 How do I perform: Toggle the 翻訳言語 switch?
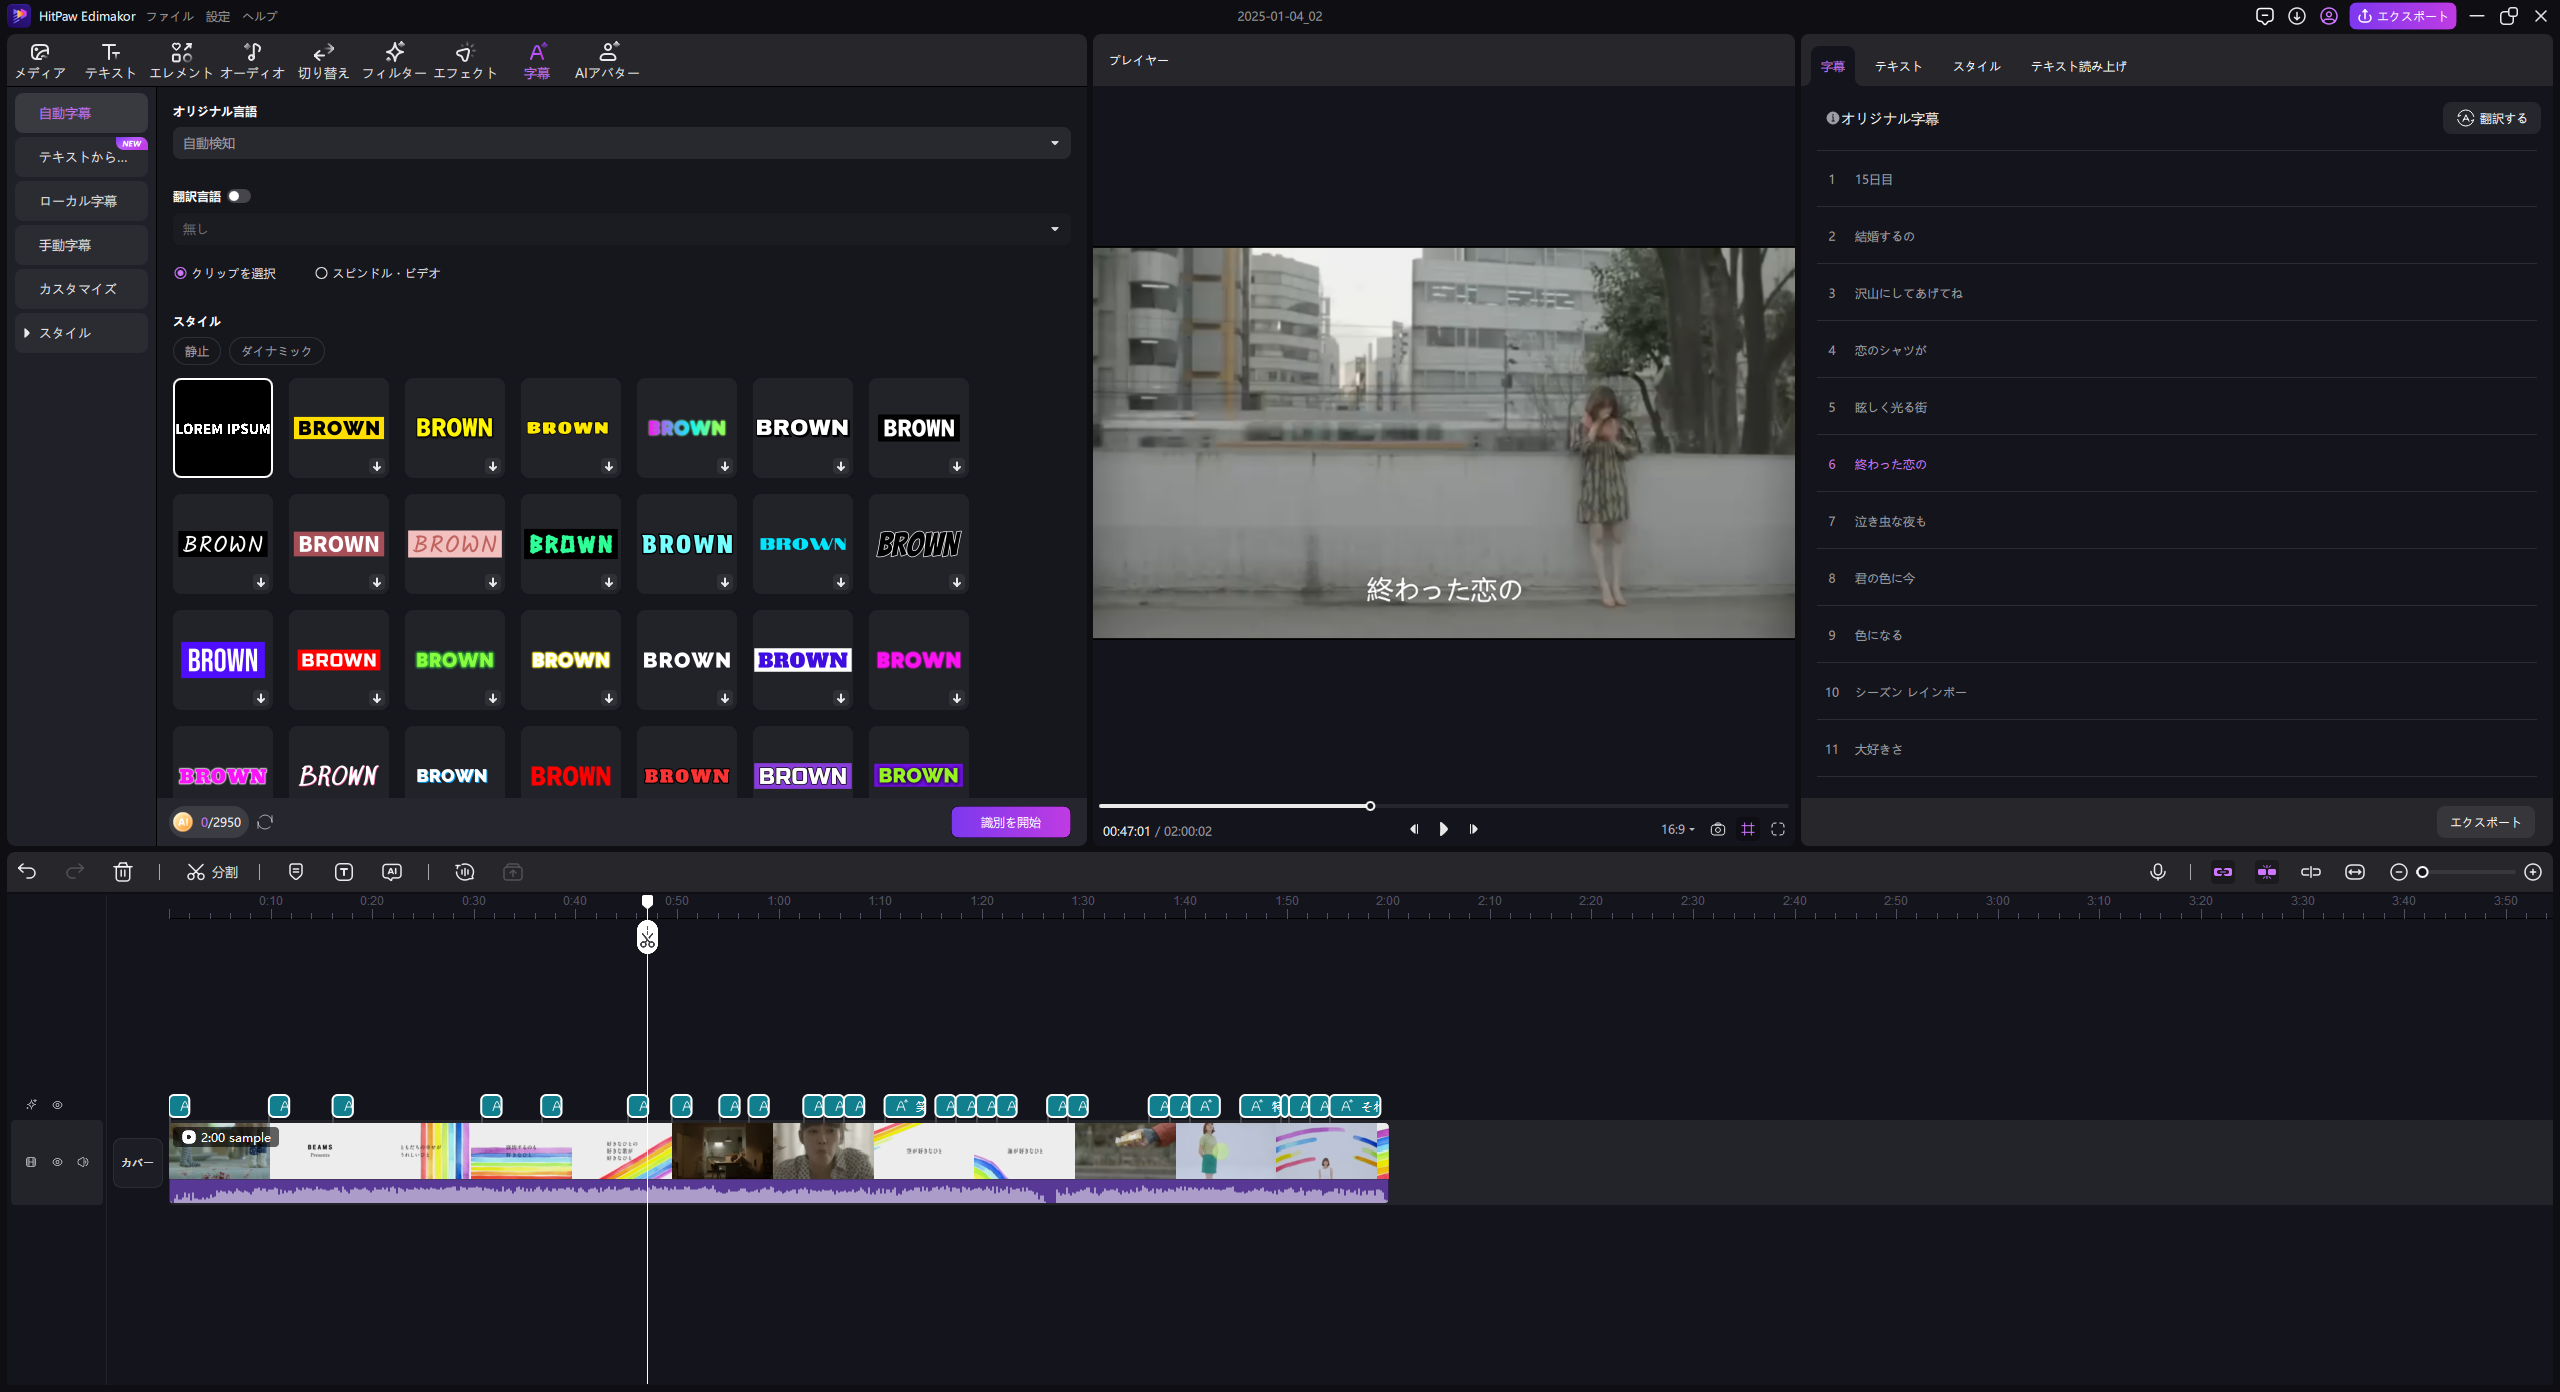coord(239,196)
